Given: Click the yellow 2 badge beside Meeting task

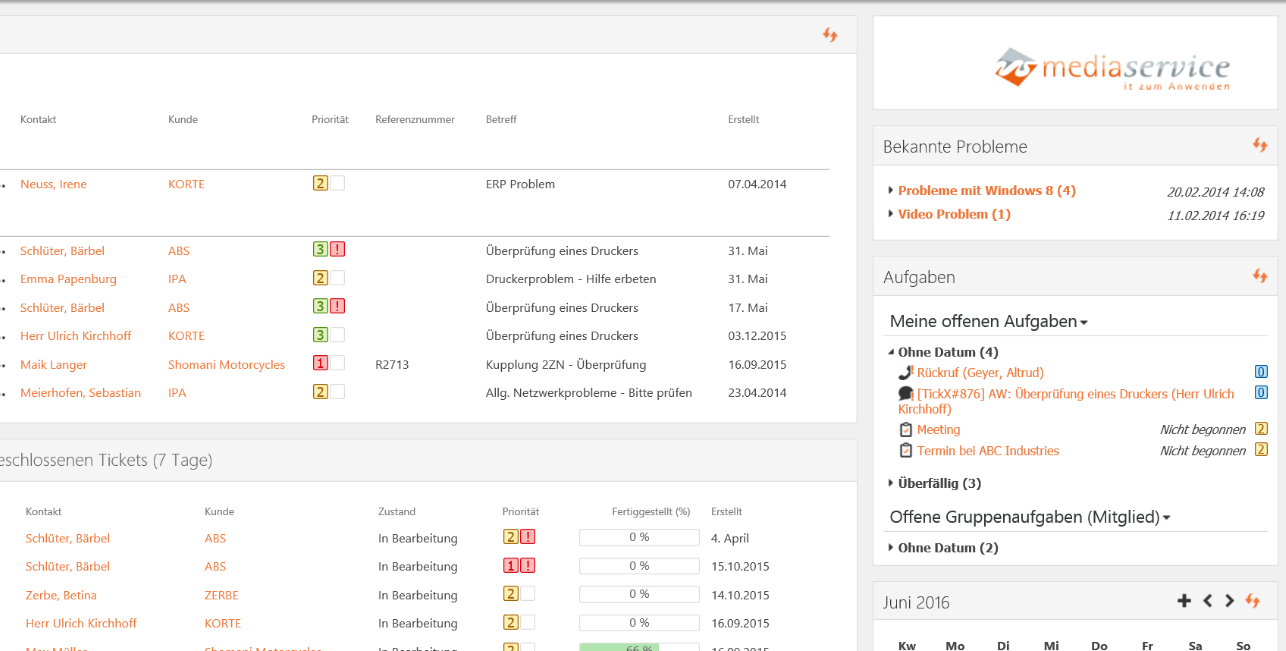Looking at the screenshot, I should [1261, 430].
